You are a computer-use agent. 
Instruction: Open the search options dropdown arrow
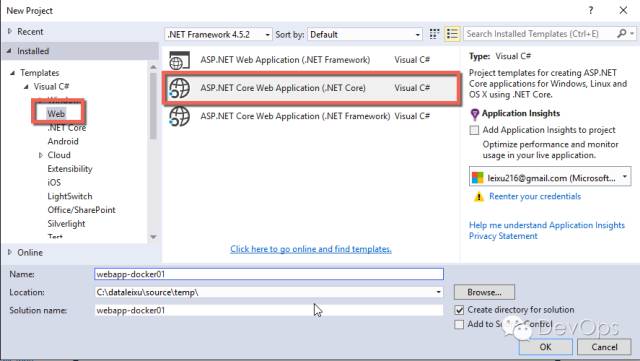[632, 33]
